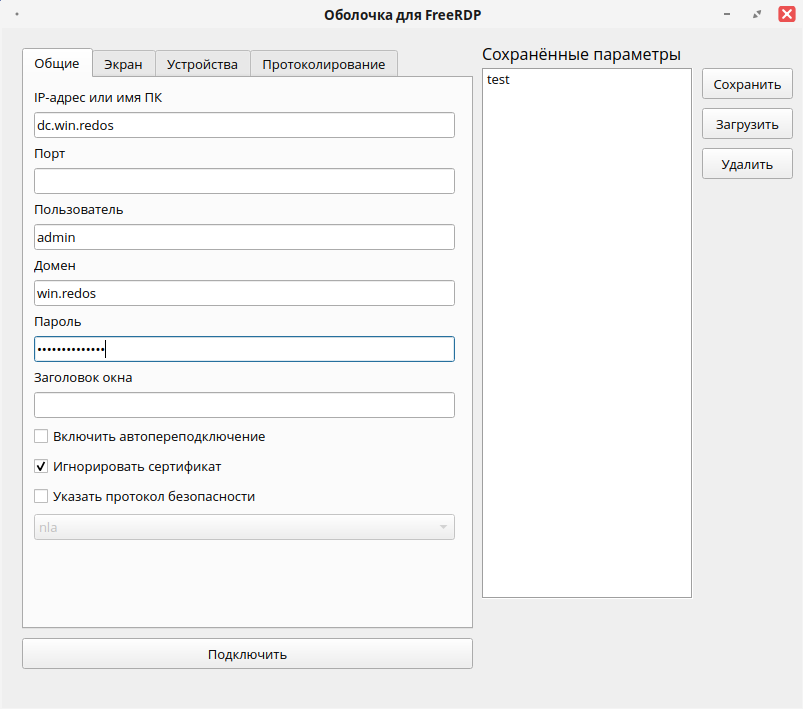This screenshot has height=709, width=803.
Task: Switch to the Общие tab
Action: [x=57, y=64]
